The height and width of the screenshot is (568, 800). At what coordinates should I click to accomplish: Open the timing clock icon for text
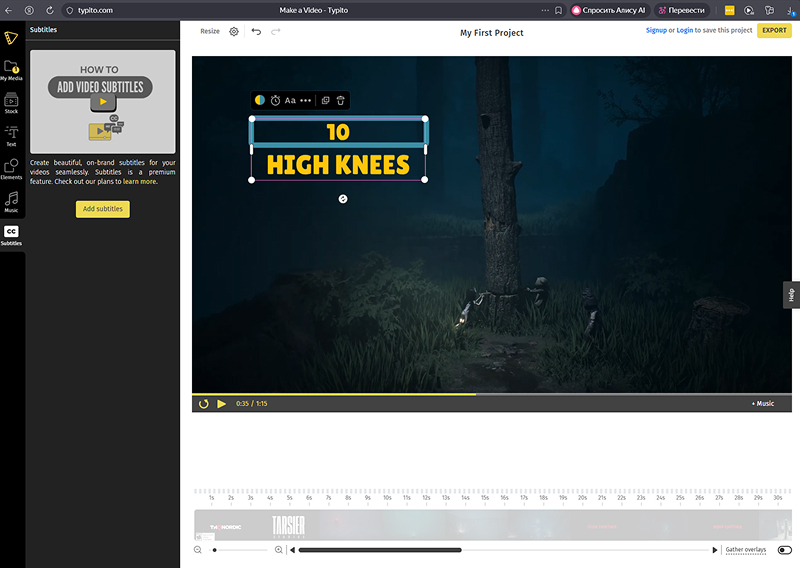coord(275,100)
